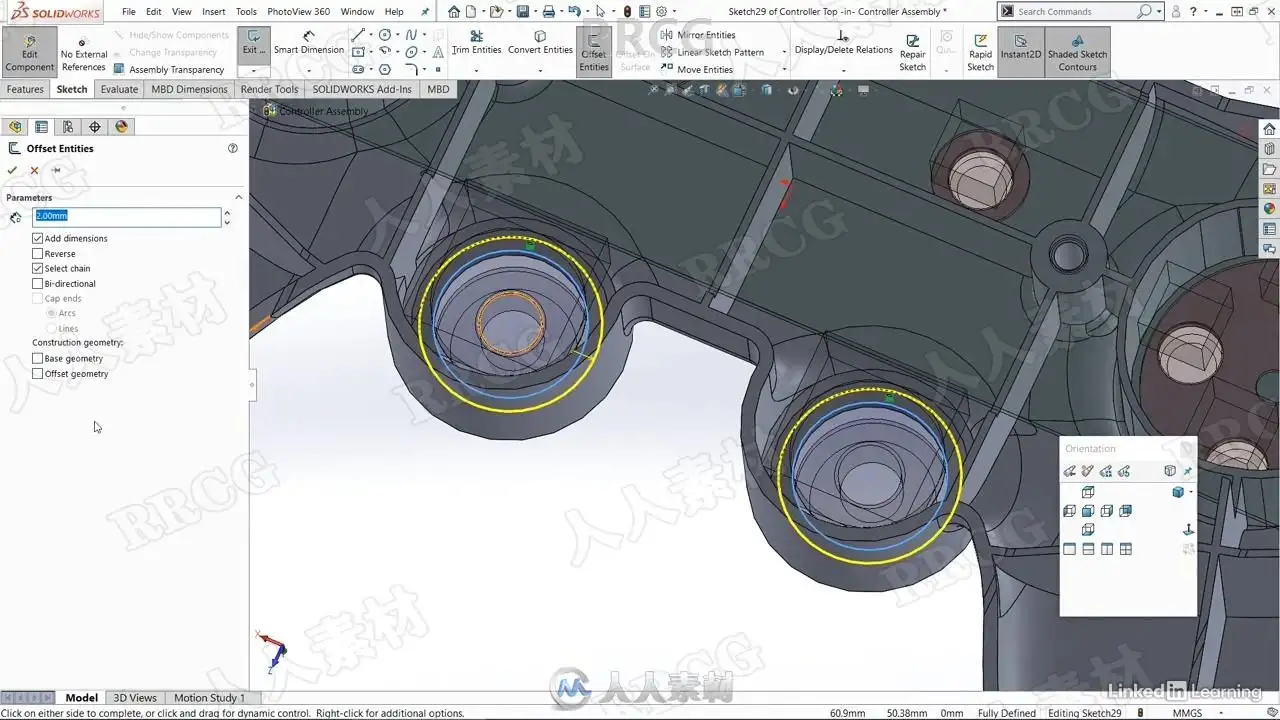Click the Home icon in the quick toolbar
The width and height of the screenshot is (1280, 720).
(x=454, y=12)
